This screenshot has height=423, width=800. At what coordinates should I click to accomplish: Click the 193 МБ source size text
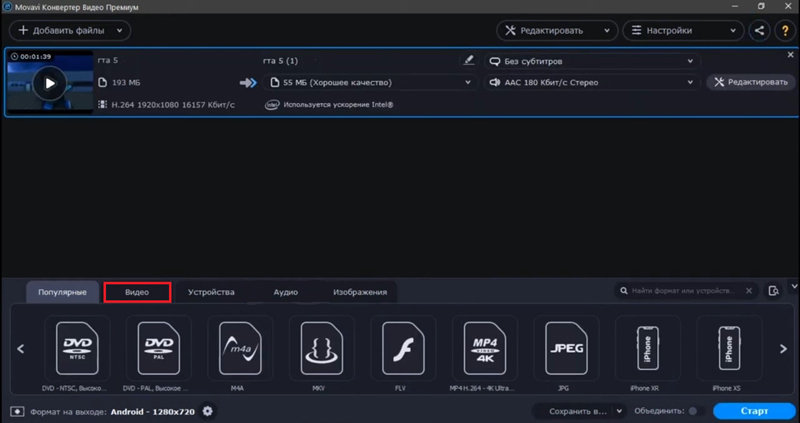(x=126, y=82)
